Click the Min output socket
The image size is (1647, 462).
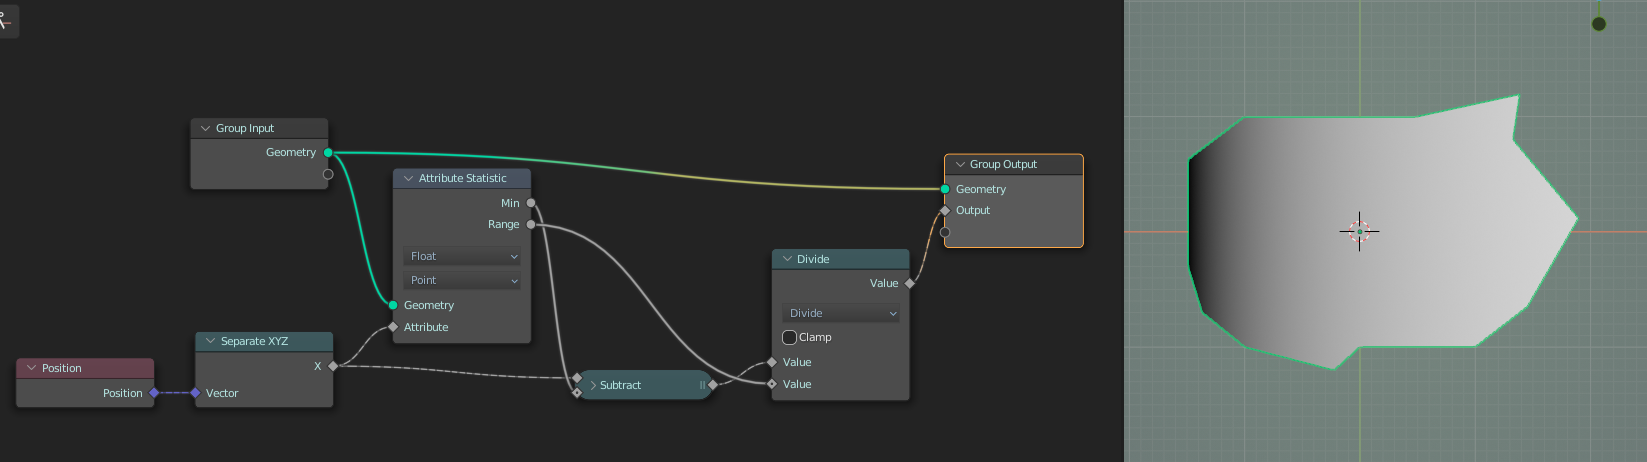click(x=531, y=203)
